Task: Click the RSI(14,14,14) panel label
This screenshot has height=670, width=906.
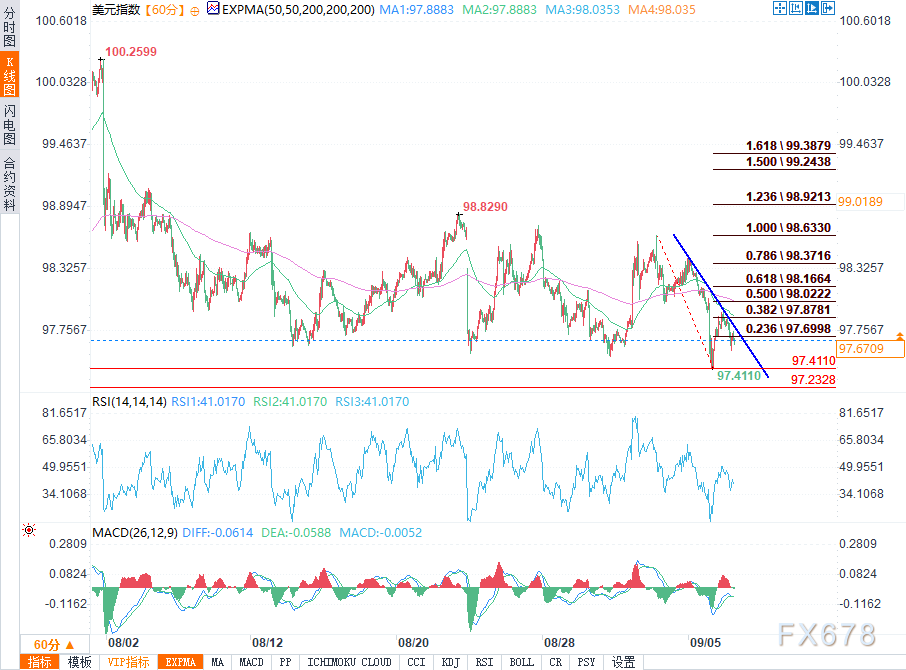Action: [x=128, y=402]
